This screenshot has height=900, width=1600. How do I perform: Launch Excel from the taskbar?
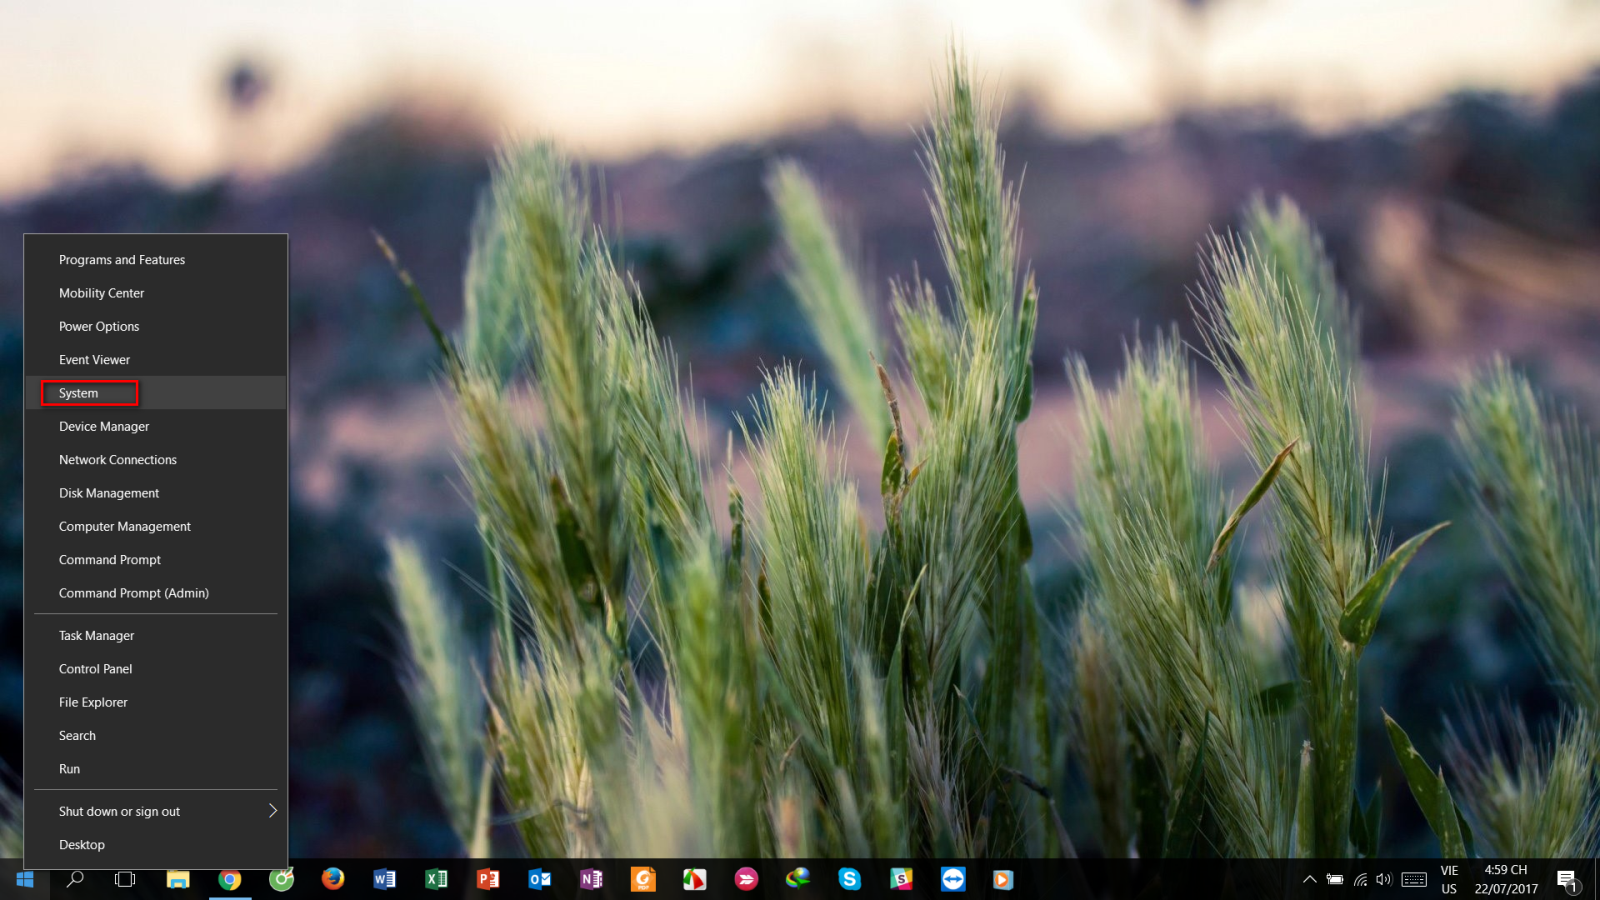click(x=436, y=880)
